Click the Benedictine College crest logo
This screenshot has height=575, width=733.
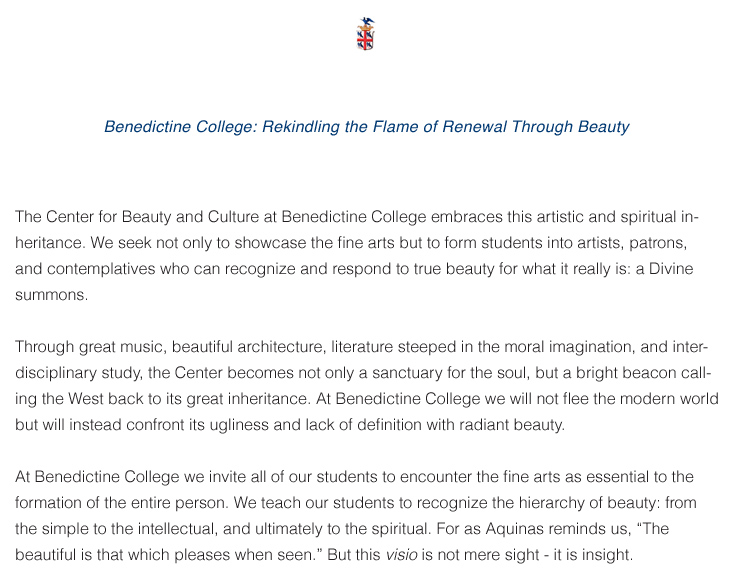click(366, 35)
